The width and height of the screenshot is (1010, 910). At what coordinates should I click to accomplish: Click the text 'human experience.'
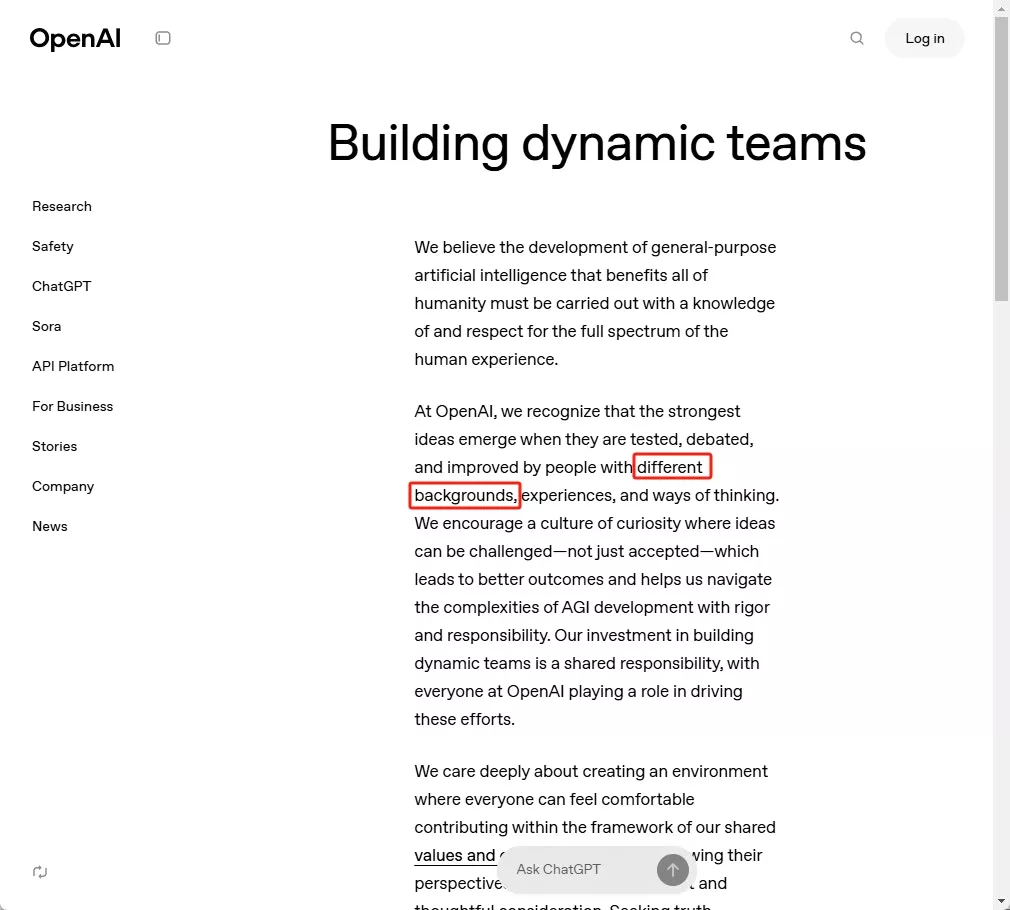click(x=486, y=359)
